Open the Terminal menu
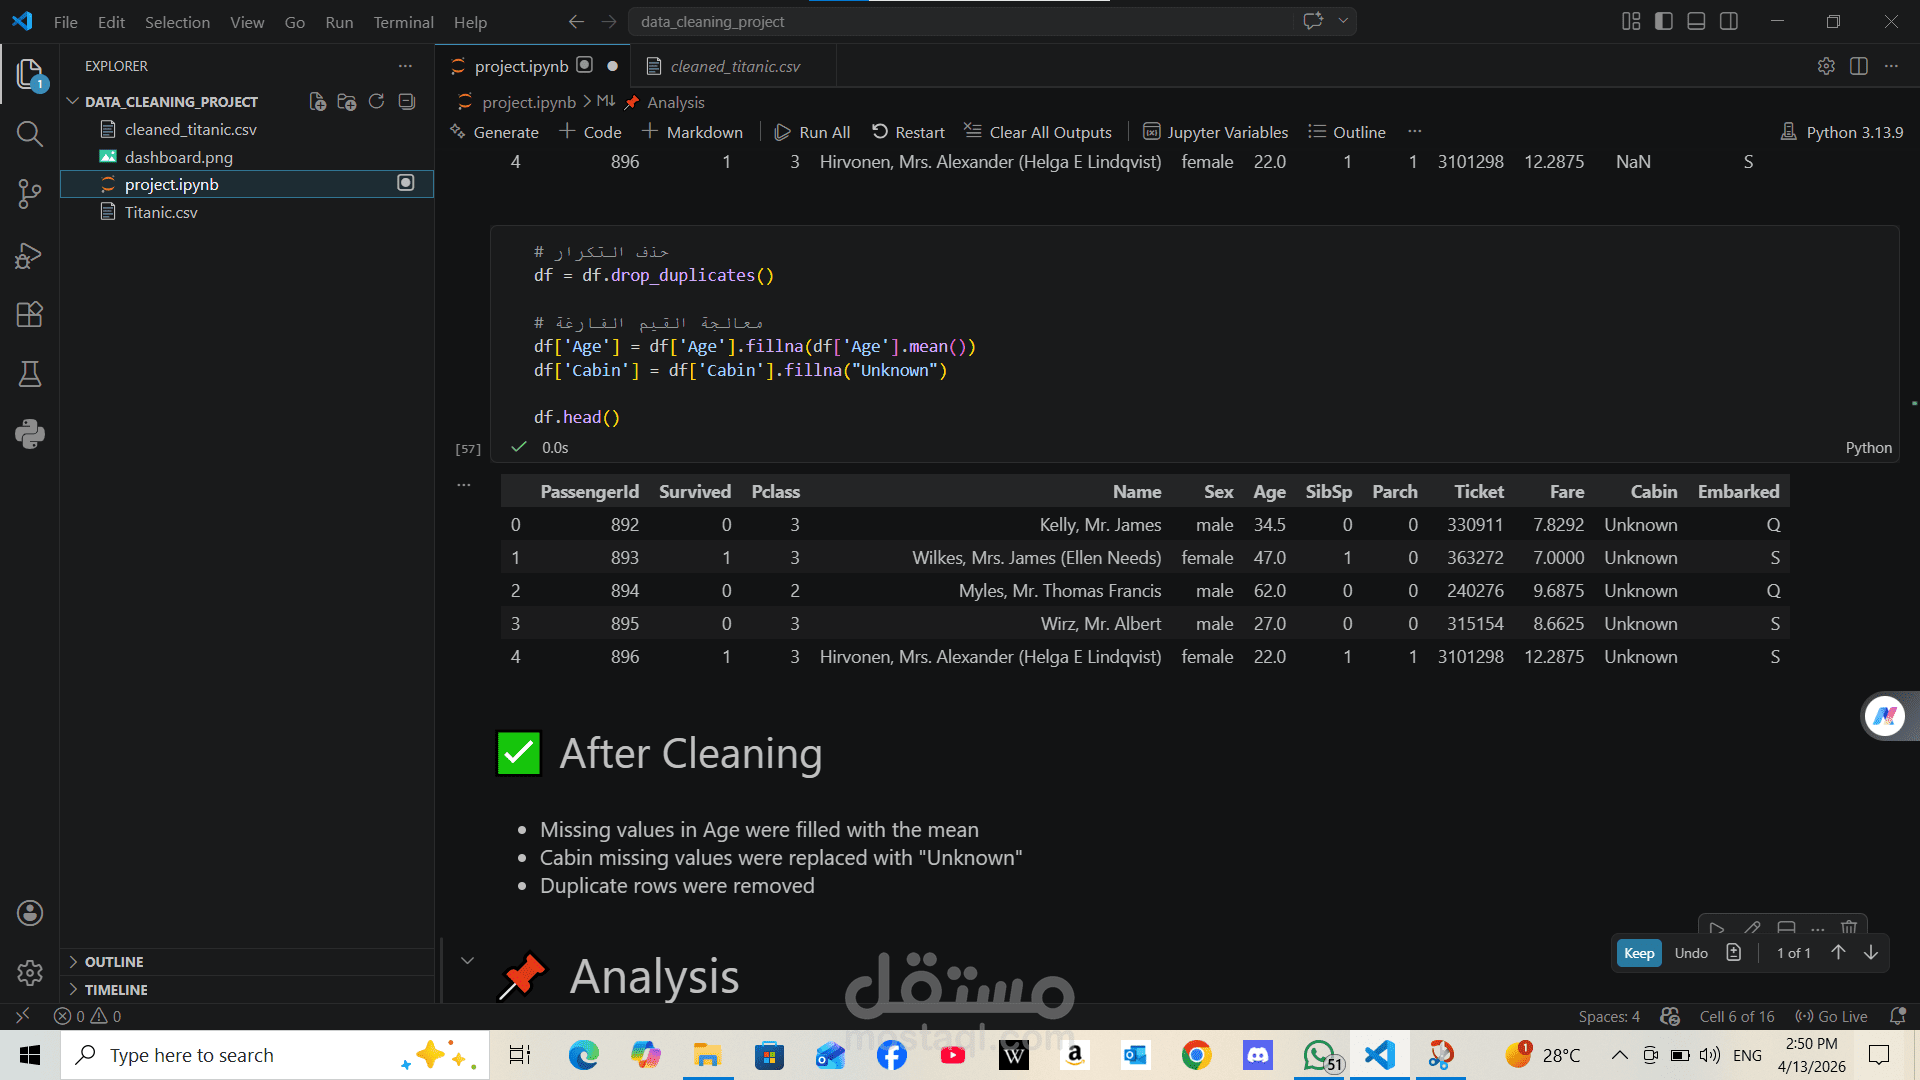This screenshot has height=1080, width=1920. click(x=403, y=22)
